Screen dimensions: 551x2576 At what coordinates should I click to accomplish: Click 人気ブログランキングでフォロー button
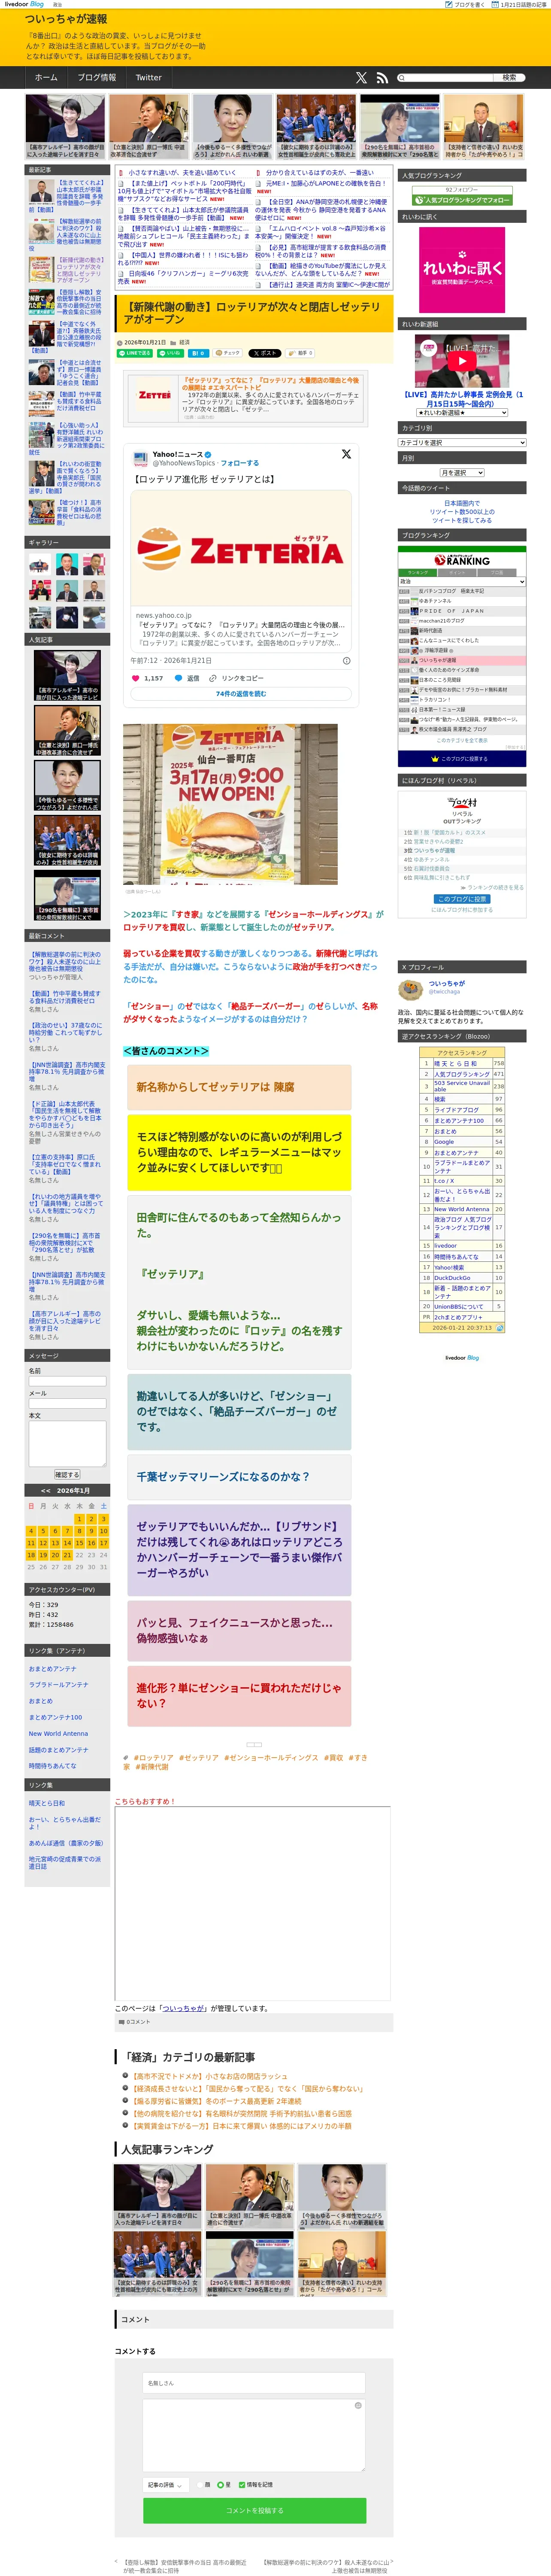tap(462, 200)
